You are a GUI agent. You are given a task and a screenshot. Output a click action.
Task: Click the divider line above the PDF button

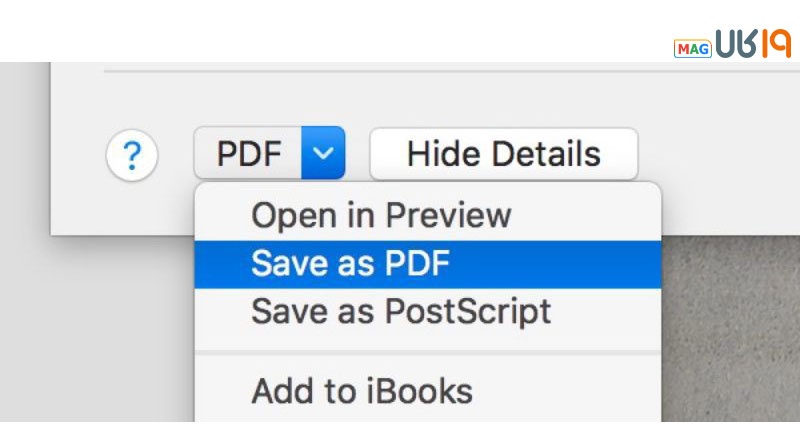[x=400, y=71]
